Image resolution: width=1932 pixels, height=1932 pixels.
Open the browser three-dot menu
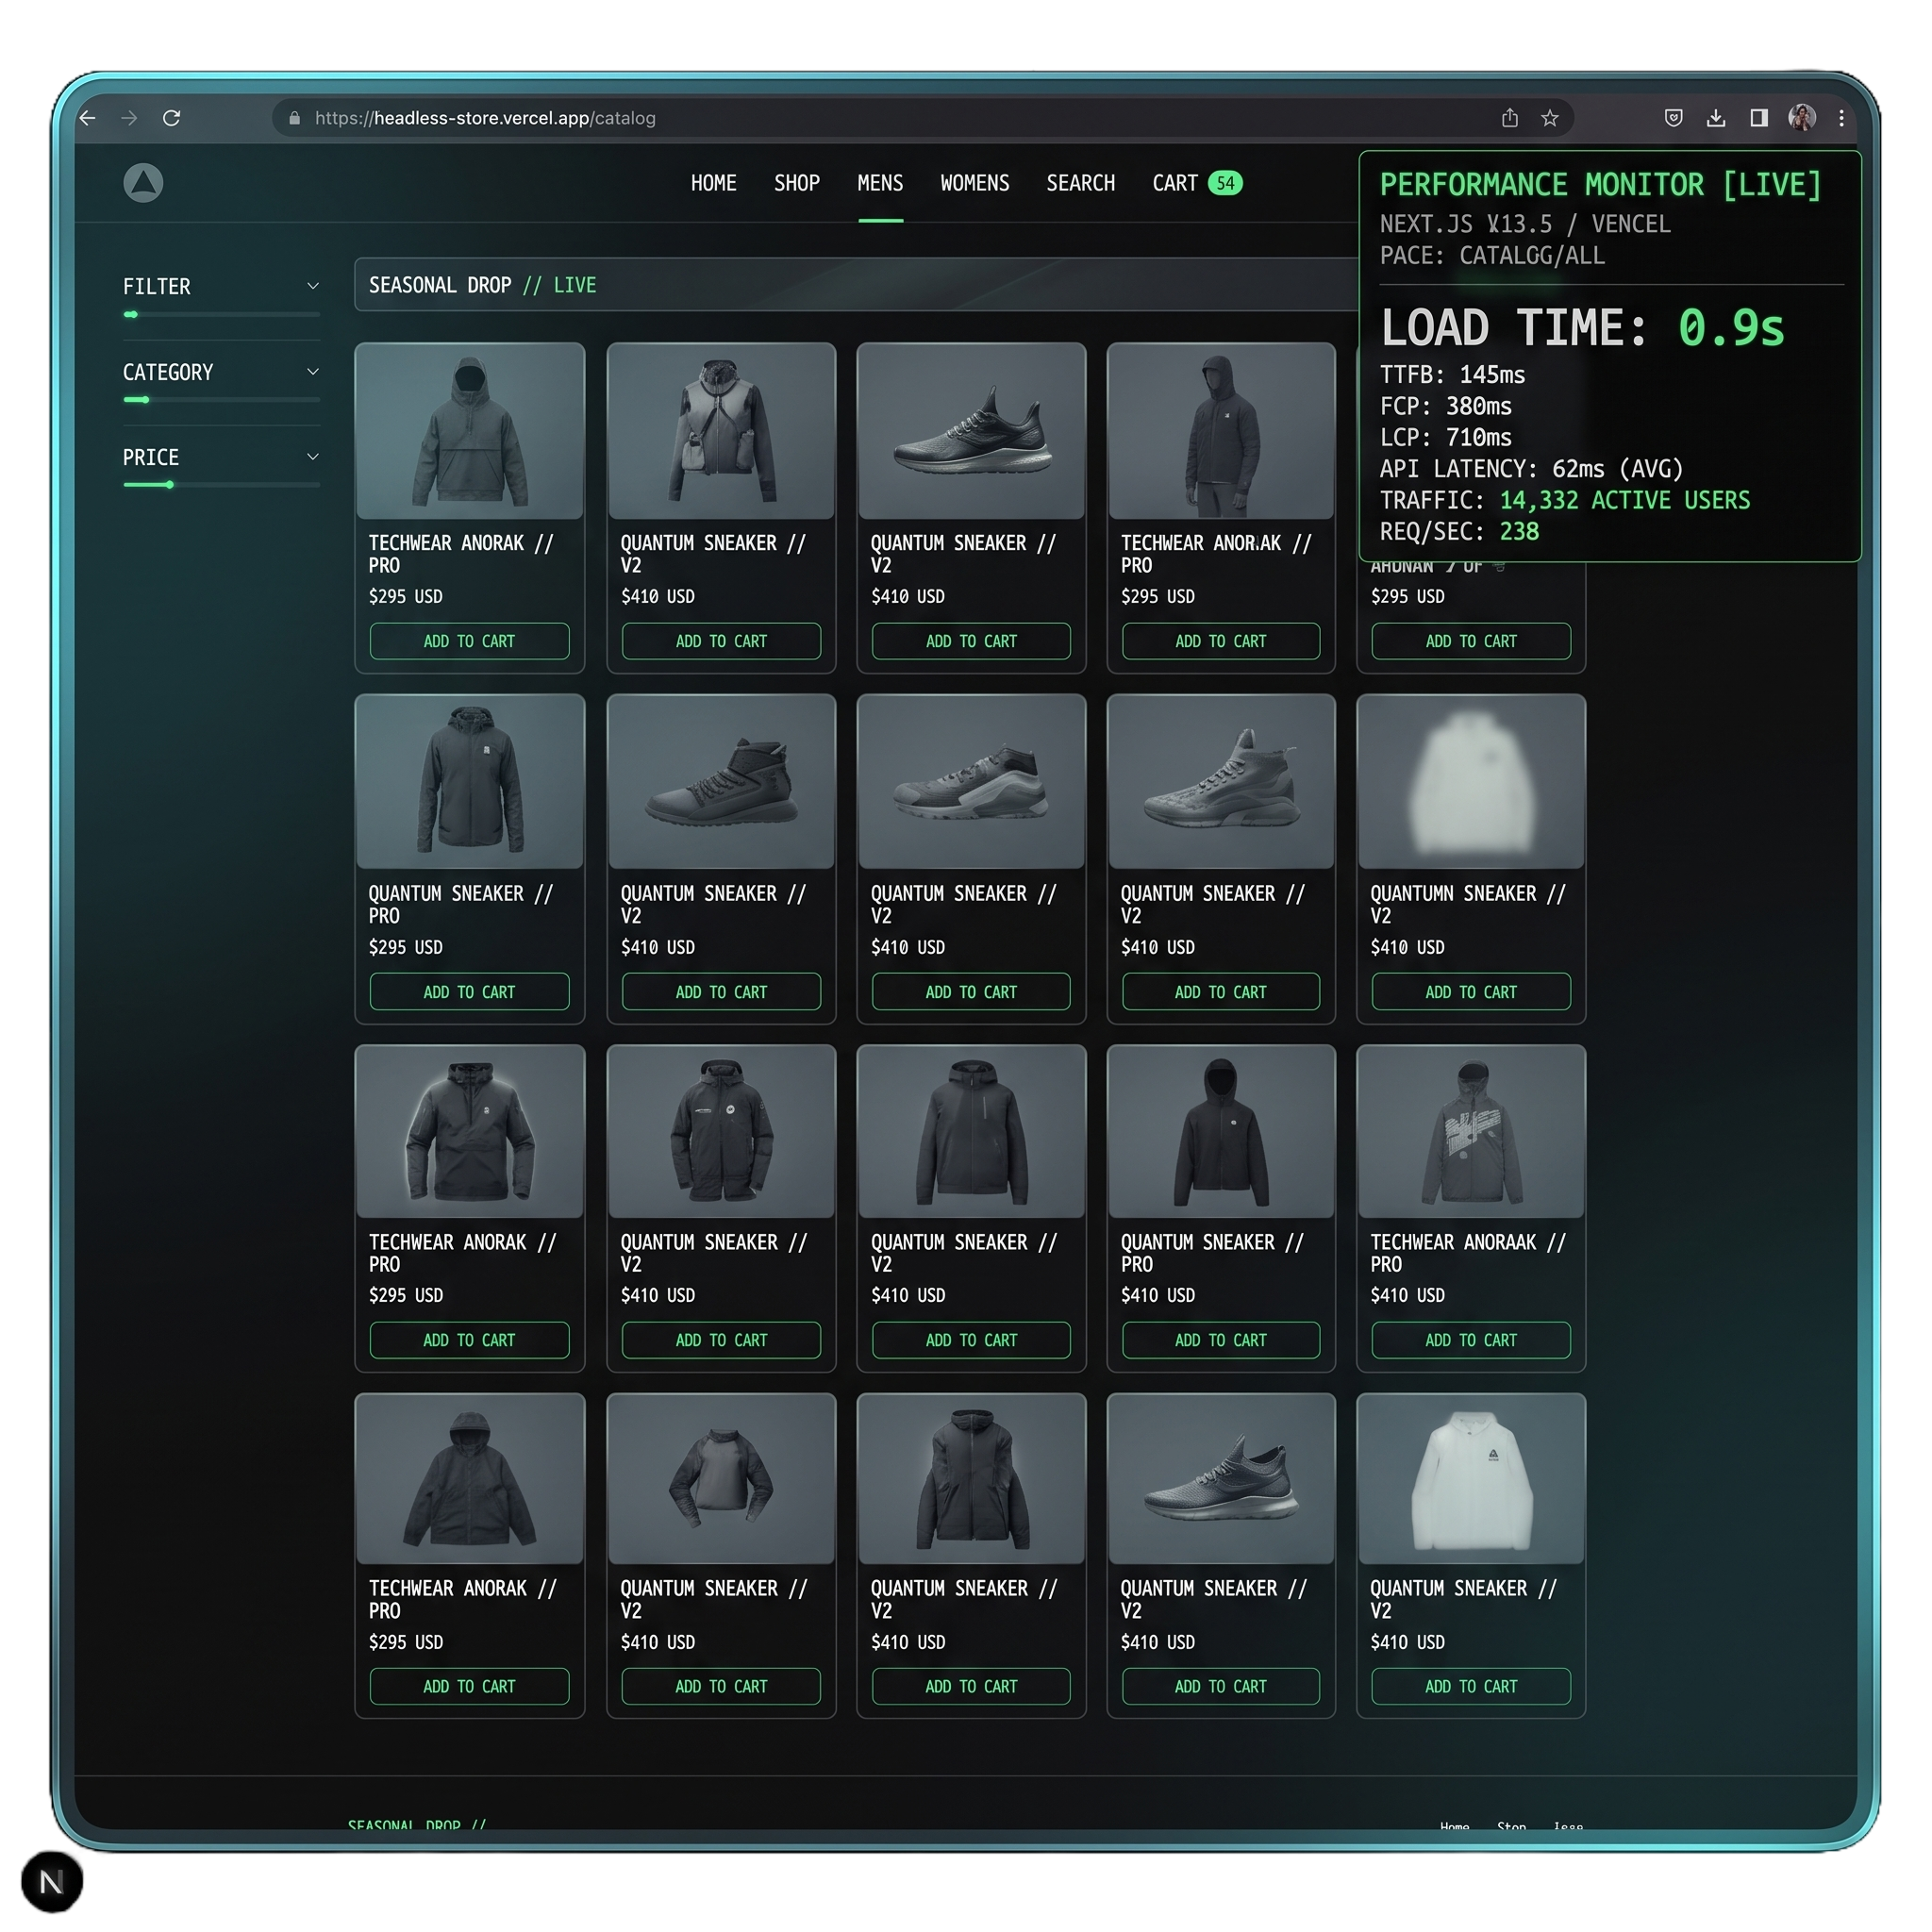(x=1841, y=118)
